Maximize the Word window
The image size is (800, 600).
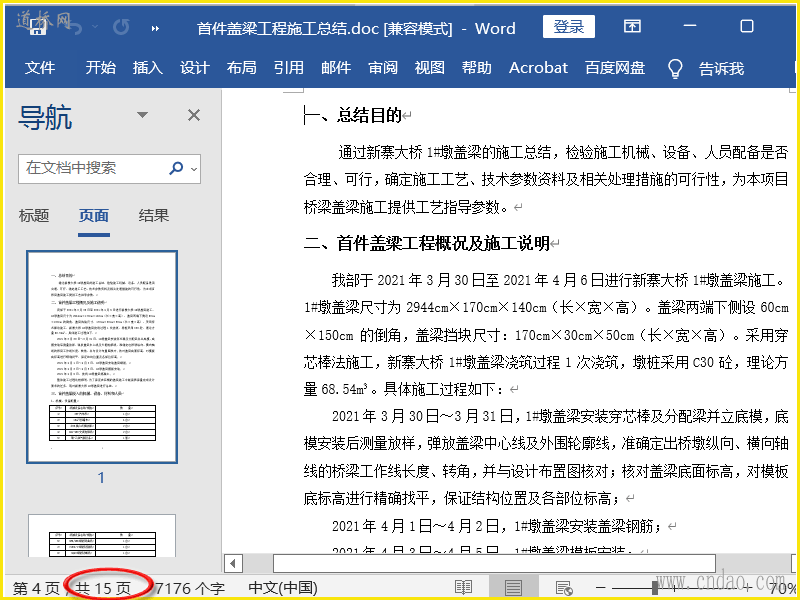[747, 26]
